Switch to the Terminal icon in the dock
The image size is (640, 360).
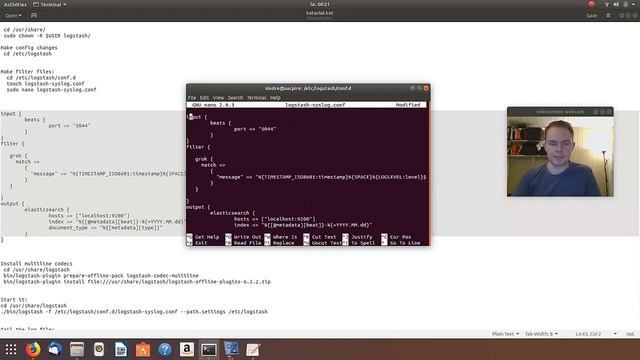[x=209, y=349]
